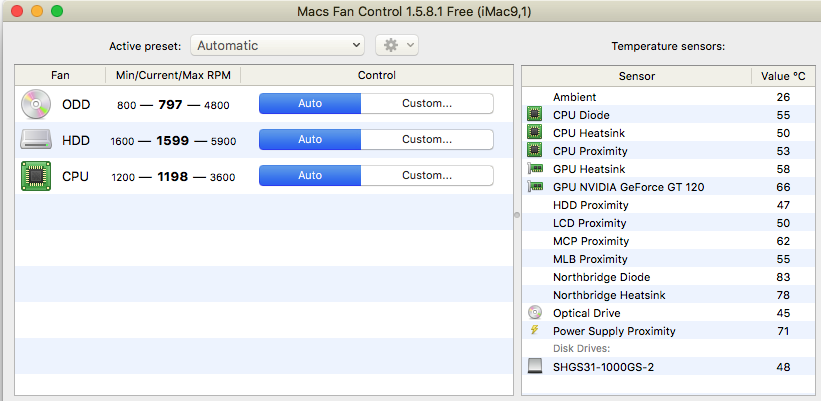
Task: Click the Fan column header
Action: (x=60, y=75)
